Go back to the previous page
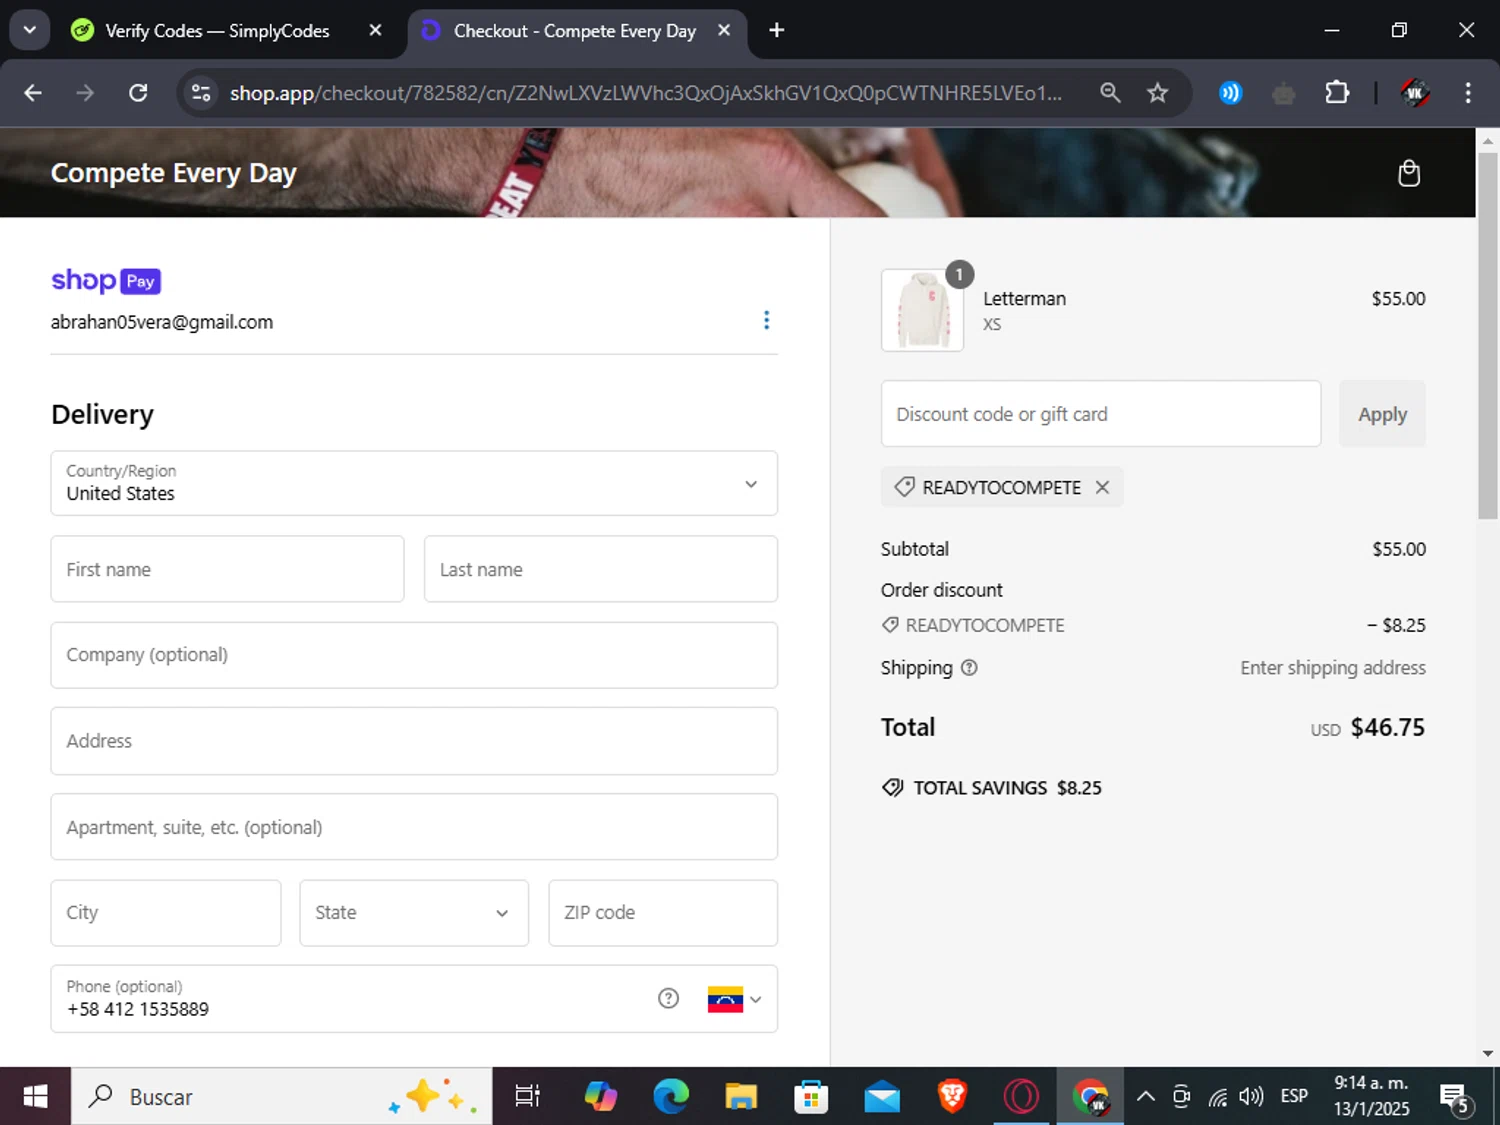The width and height of the screenshot is (1500, 1125). (33, 93)
